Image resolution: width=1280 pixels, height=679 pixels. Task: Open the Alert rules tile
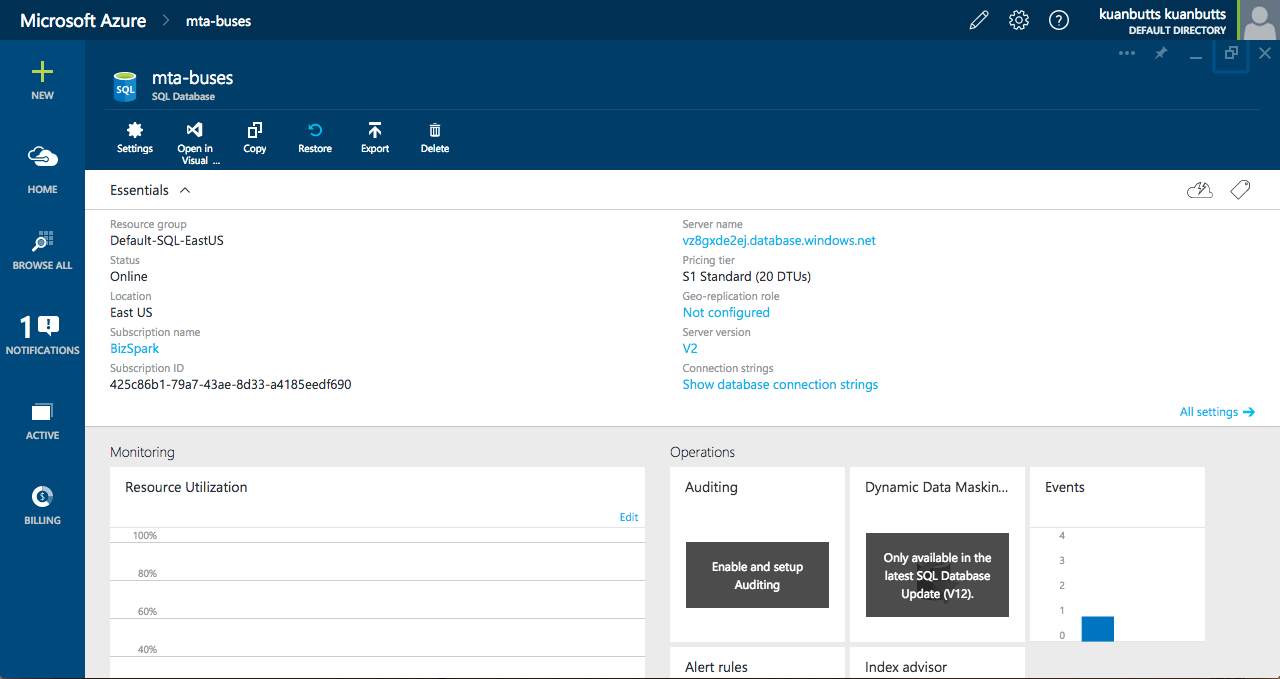(757, 663)
